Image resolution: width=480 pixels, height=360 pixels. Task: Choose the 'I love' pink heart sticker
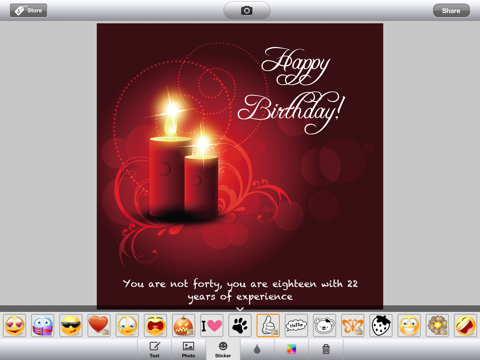pos(212,325)
